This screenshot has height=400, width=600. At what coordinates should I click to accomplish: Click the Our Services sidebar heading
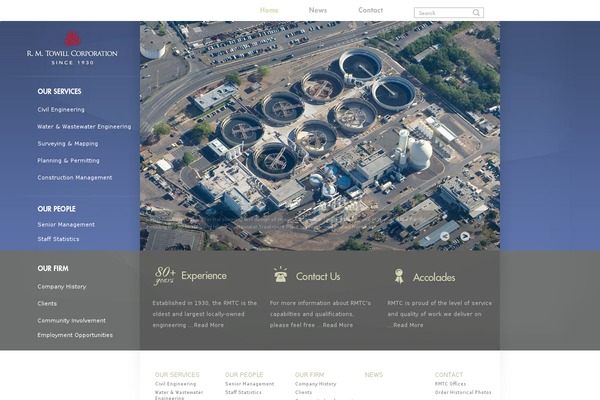pyautogui.click(x=59, y=91)
